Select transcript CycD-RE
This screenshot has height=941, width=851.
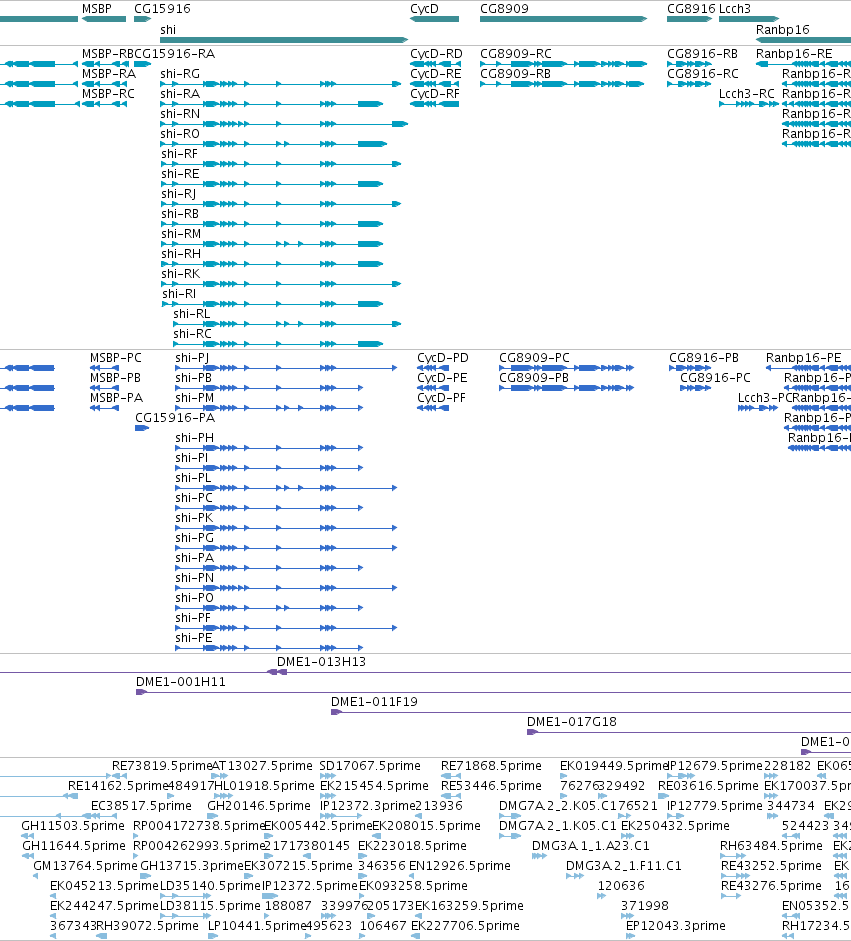[435, 84]
